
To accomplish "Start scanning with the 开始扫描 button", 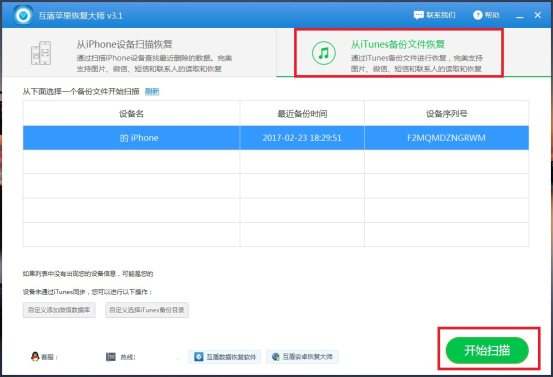I will [x=487, y=350].
